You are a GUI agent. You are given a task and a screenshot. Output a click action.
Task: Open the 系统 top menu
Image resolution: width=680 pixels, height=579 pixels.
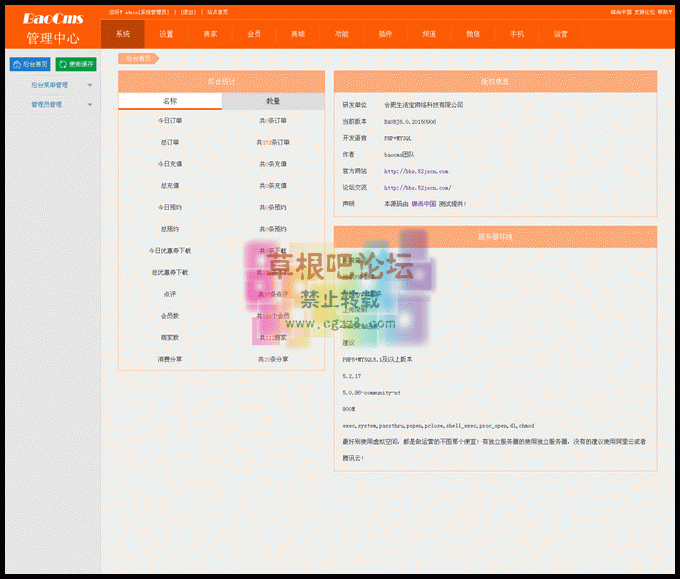pyautogui.click(x=123, y=34)
